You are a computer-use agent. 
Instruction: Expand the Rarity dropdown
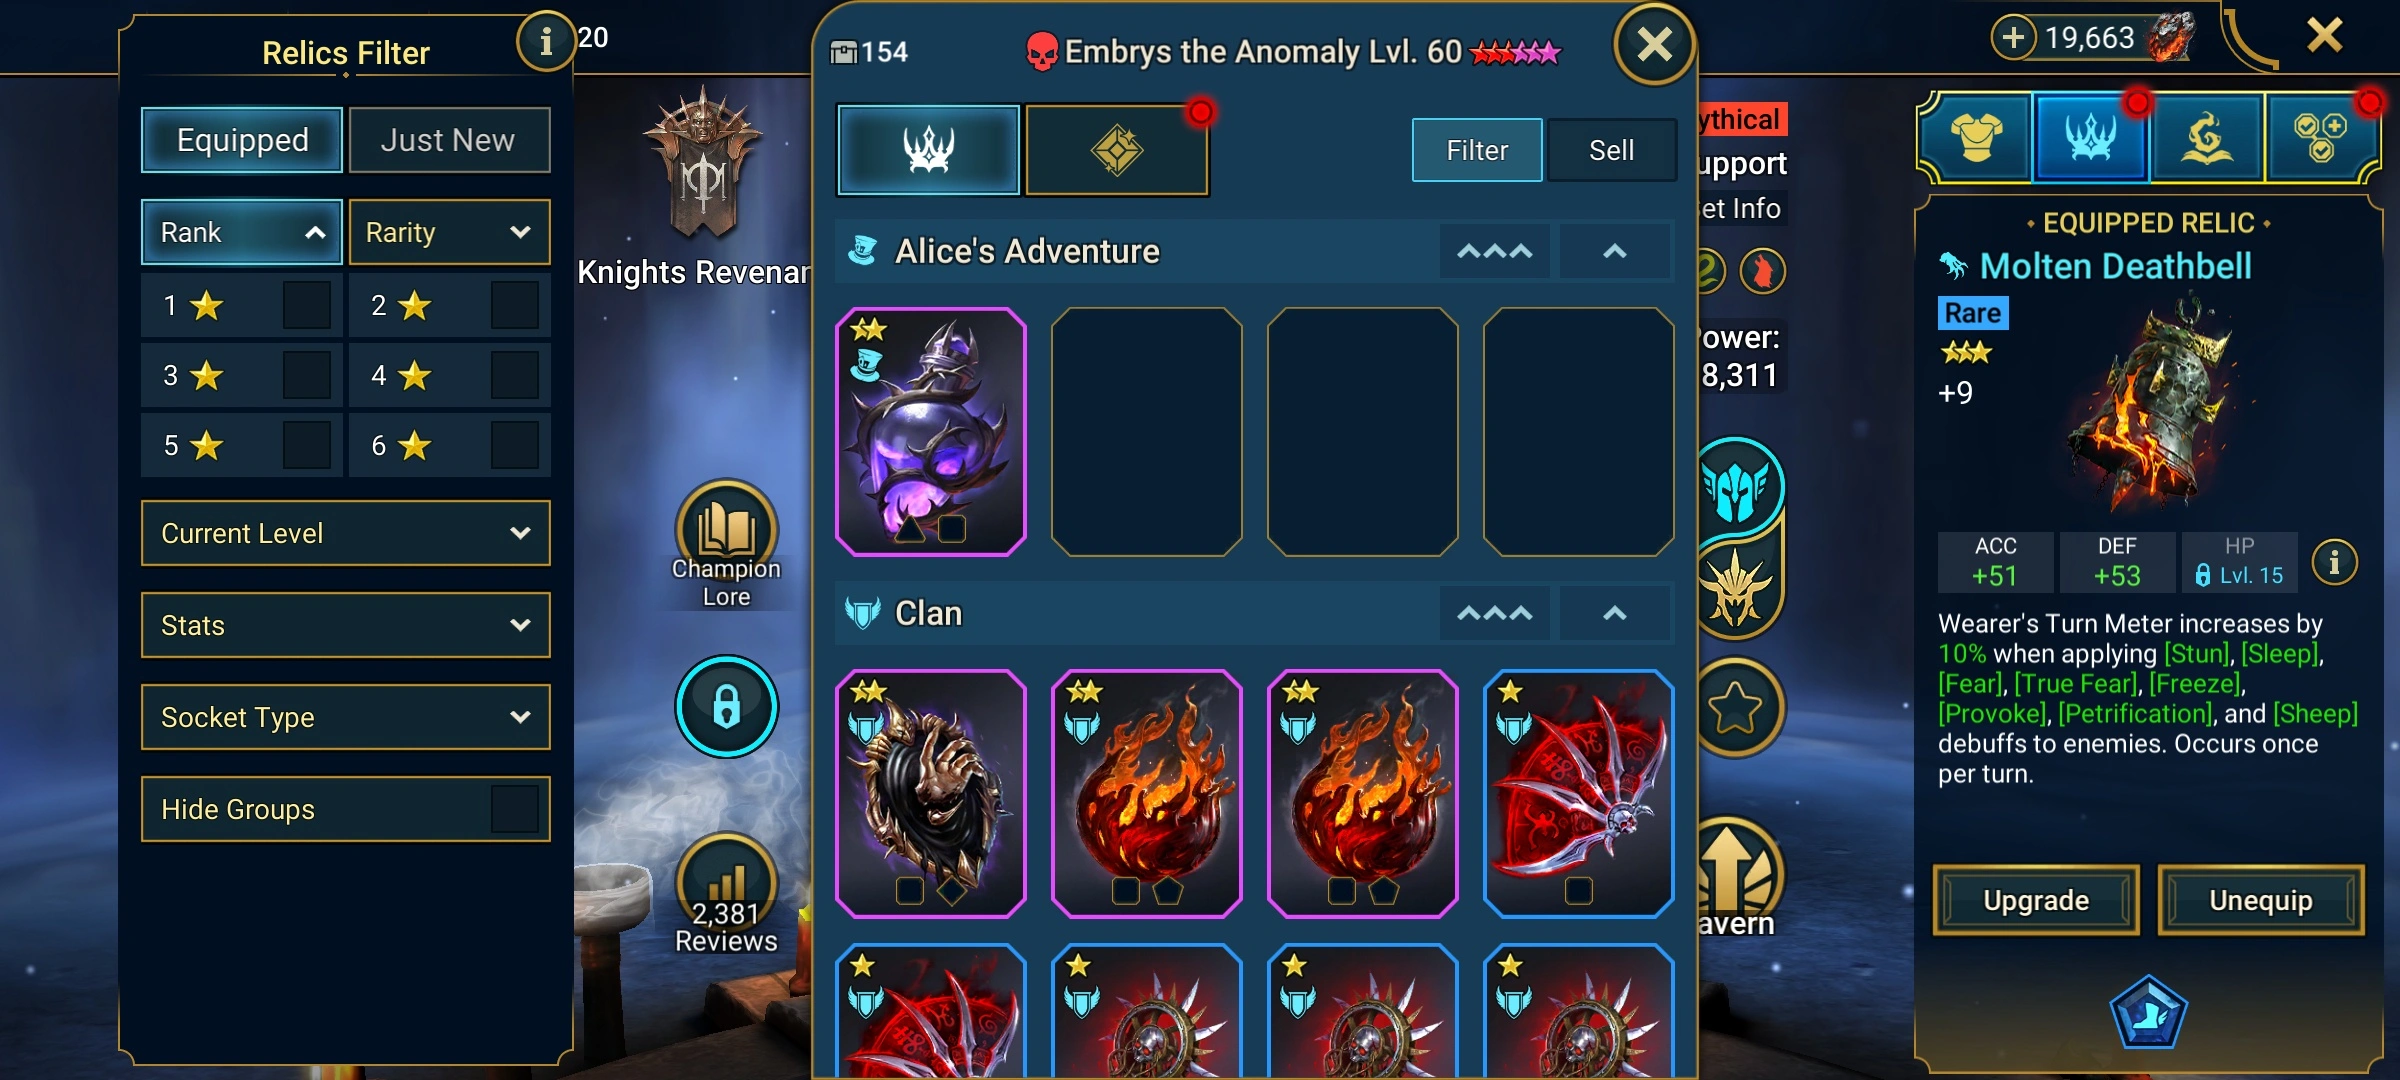coord(449,232)
